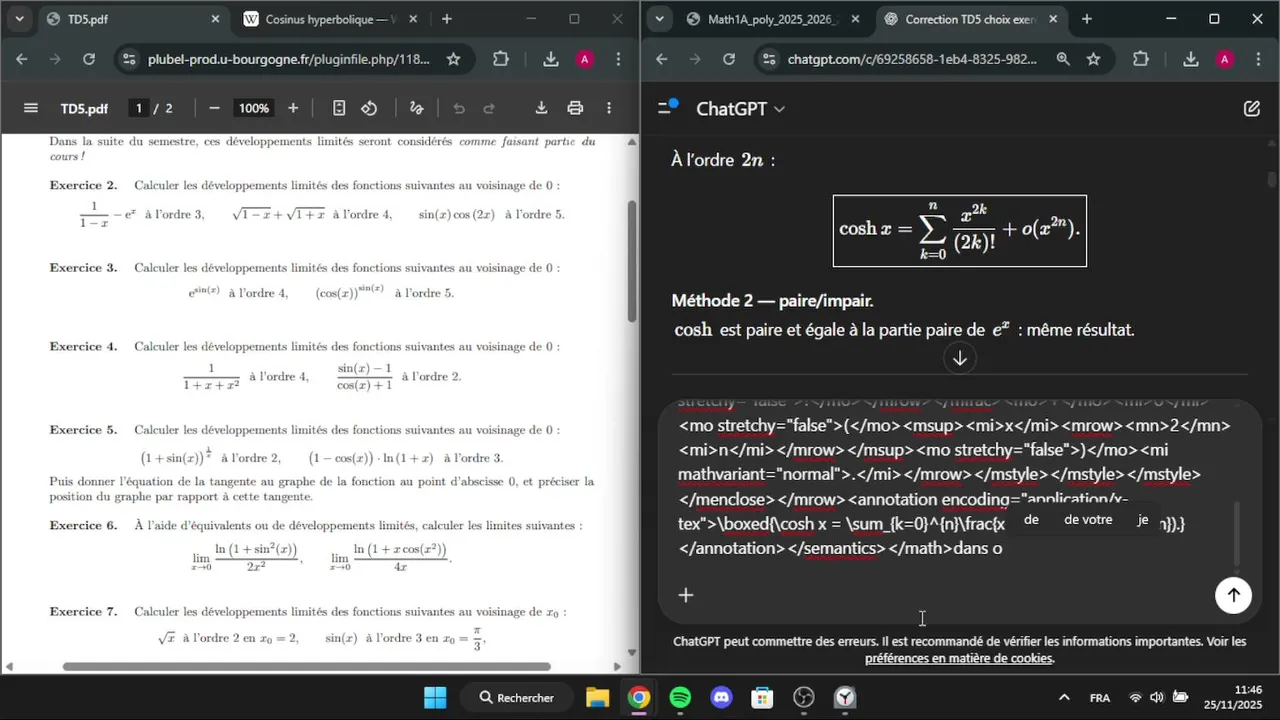
Task: Reload the ChatGPT page
Action: (x=729, y=59)
